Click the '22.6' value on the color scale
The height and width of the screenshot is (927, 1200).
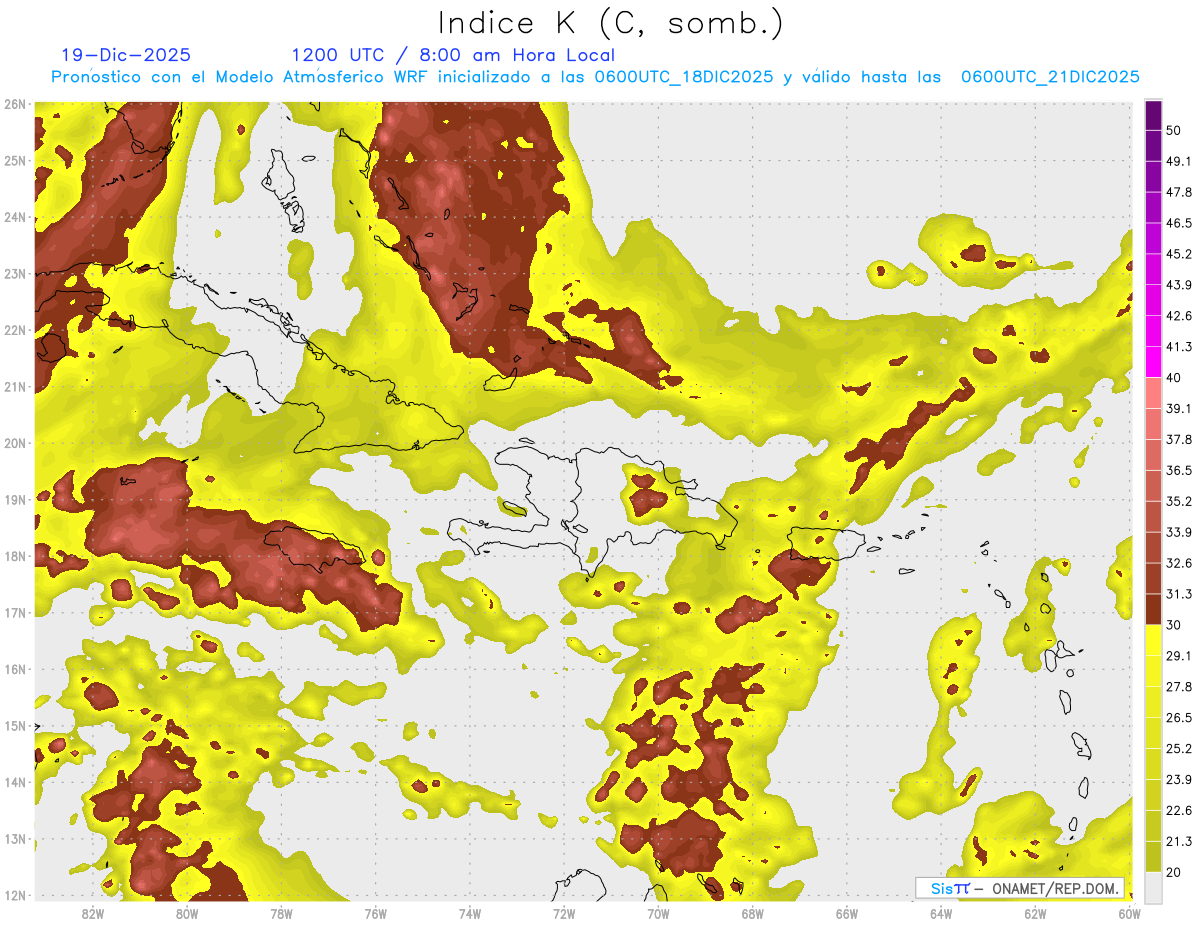1178,810
